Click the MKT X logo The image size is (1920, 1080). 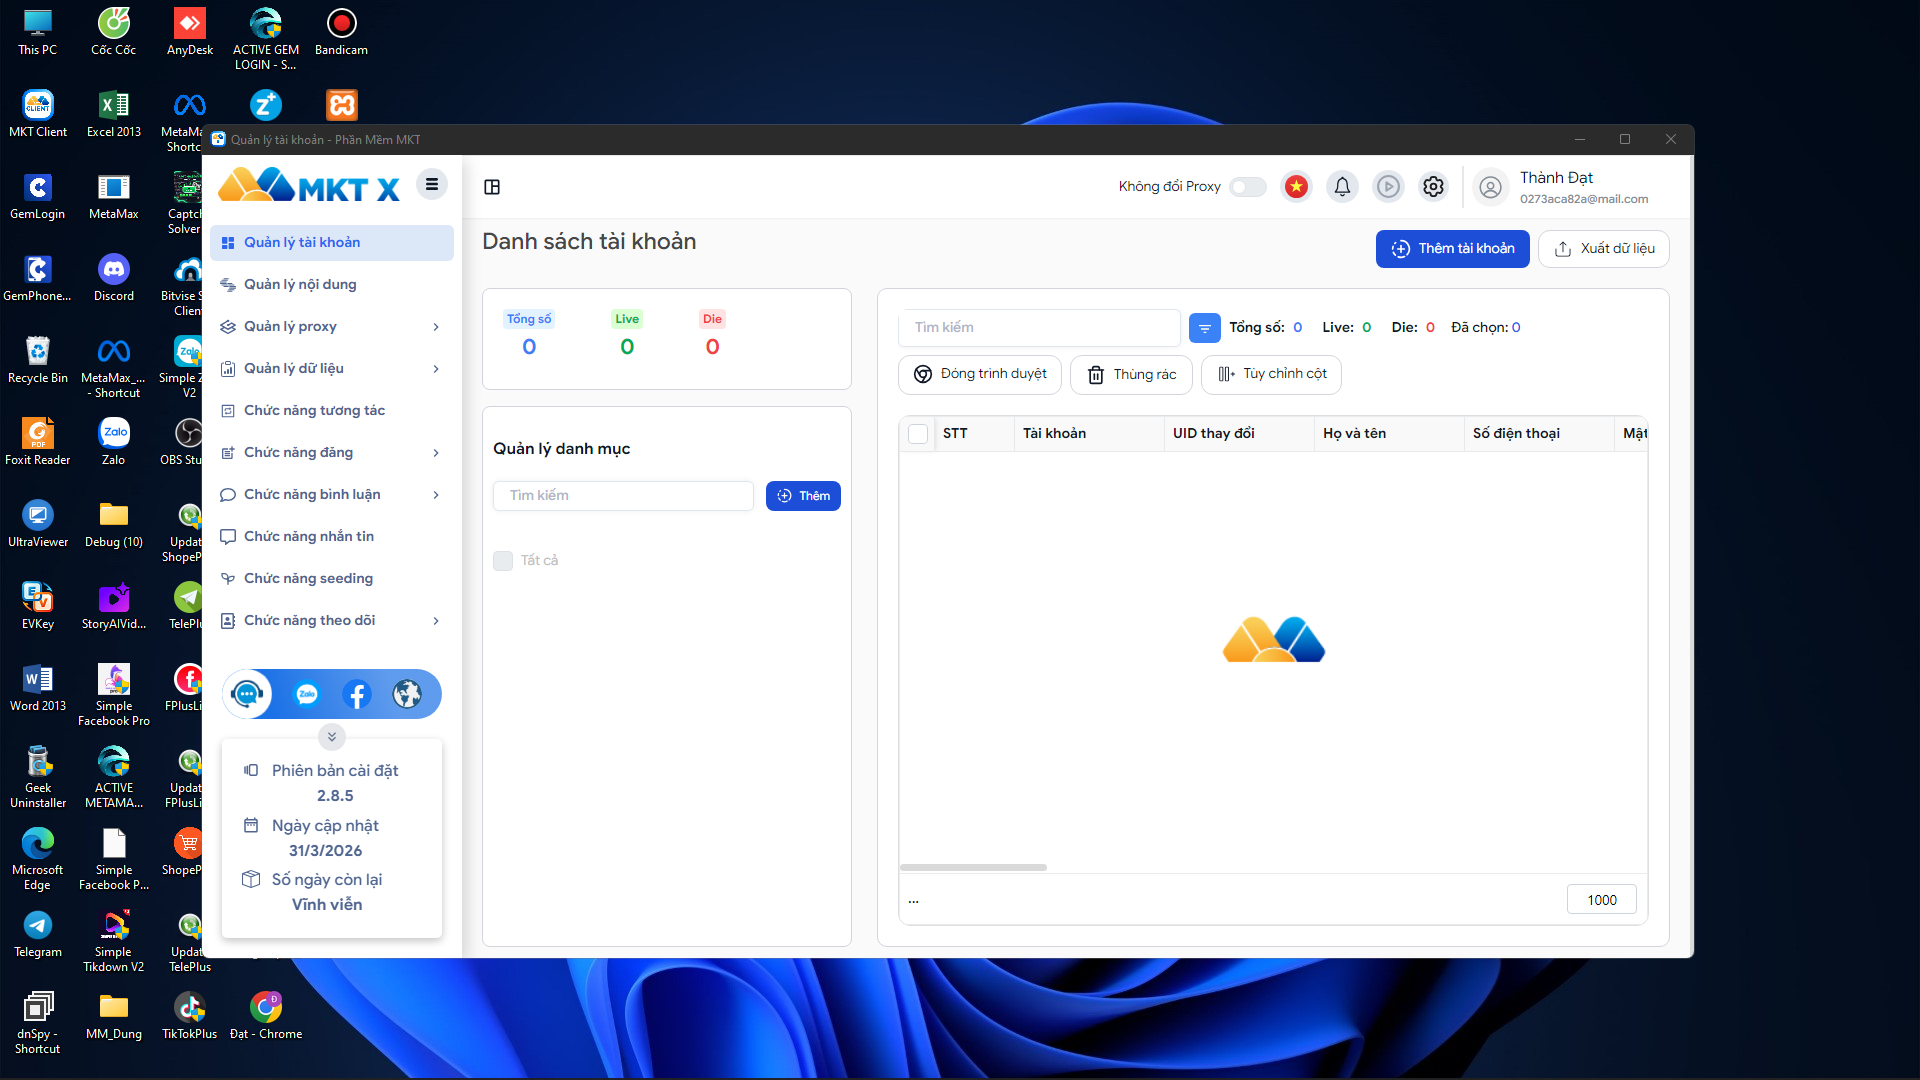click(309, 186)
